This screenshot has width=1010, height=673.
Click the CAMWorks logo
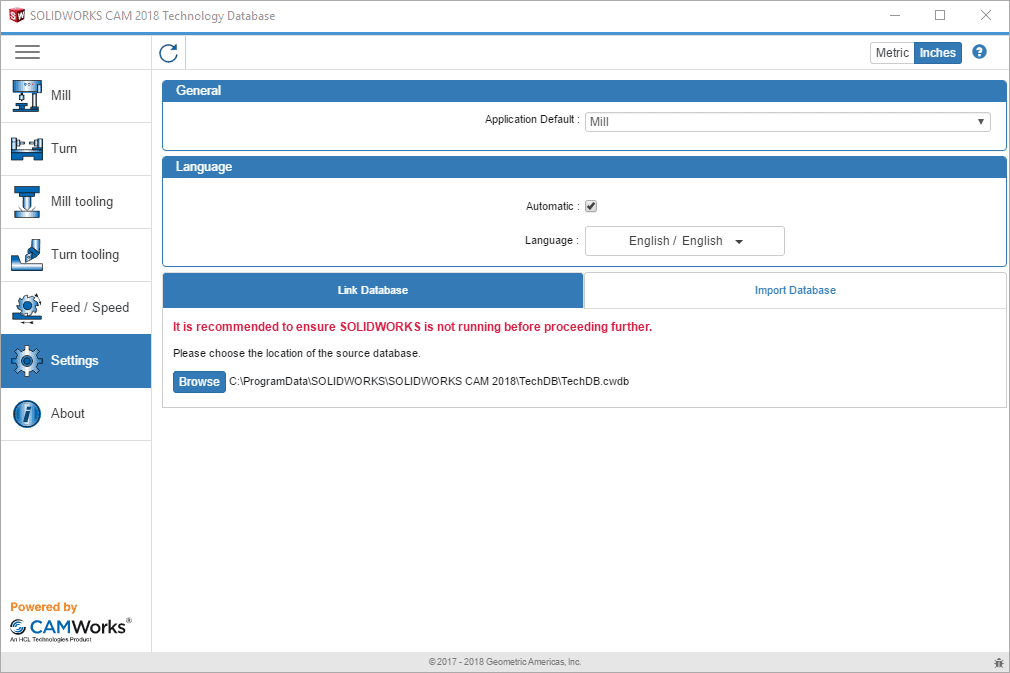pyautogui.click(x=70, y=629)
